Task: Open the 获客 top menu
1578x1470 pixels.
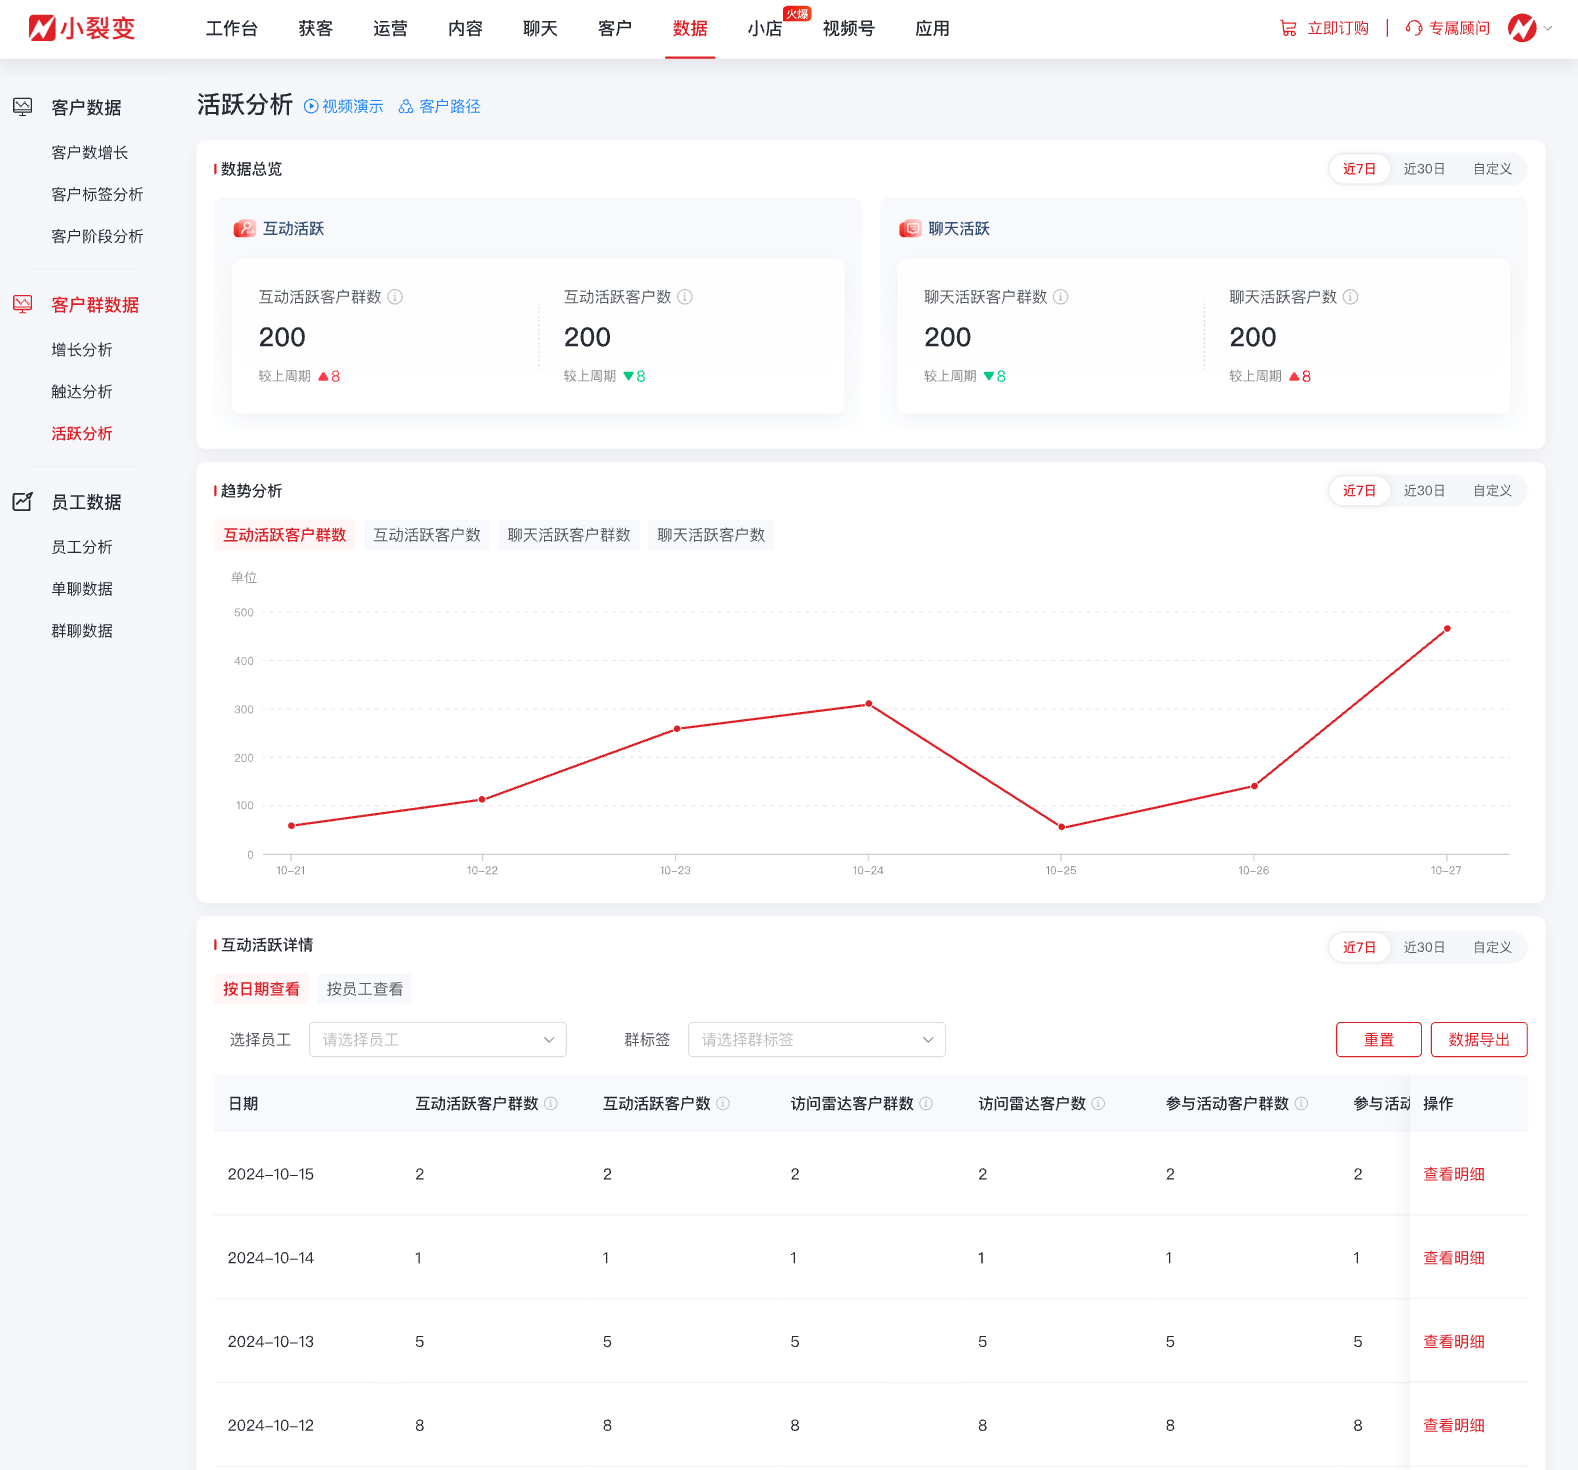Action: coord(316,28)
